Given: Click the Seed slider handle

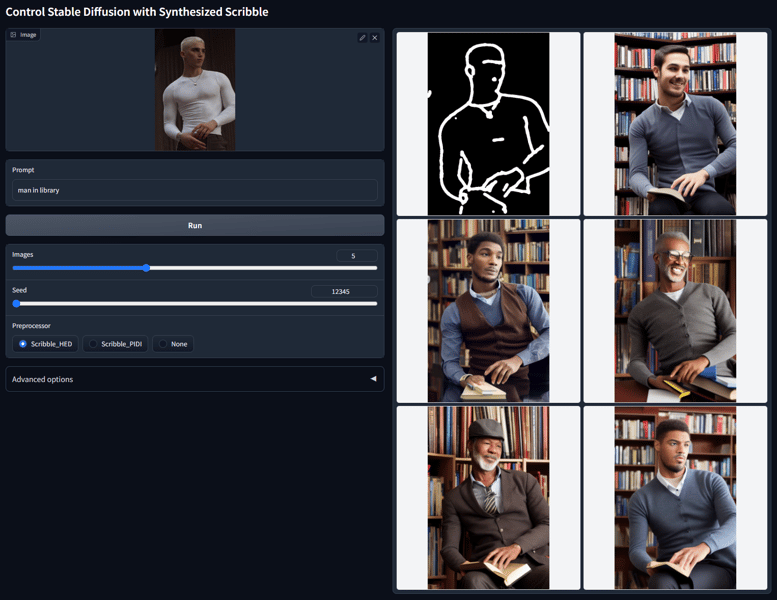Looking at the screenshot, I should pos(17,303).
